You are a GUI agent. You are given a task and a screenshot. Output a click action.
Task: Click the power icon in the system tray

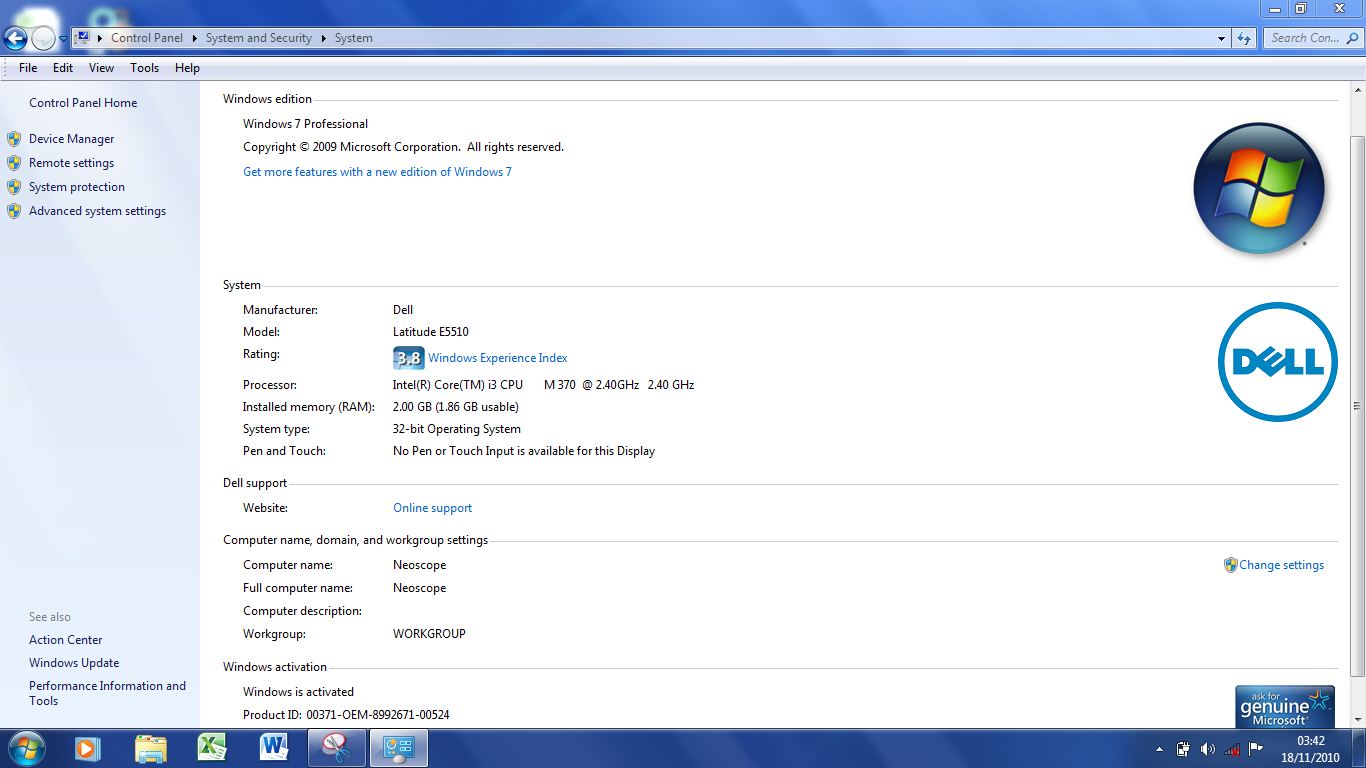tap(1184, 749)
